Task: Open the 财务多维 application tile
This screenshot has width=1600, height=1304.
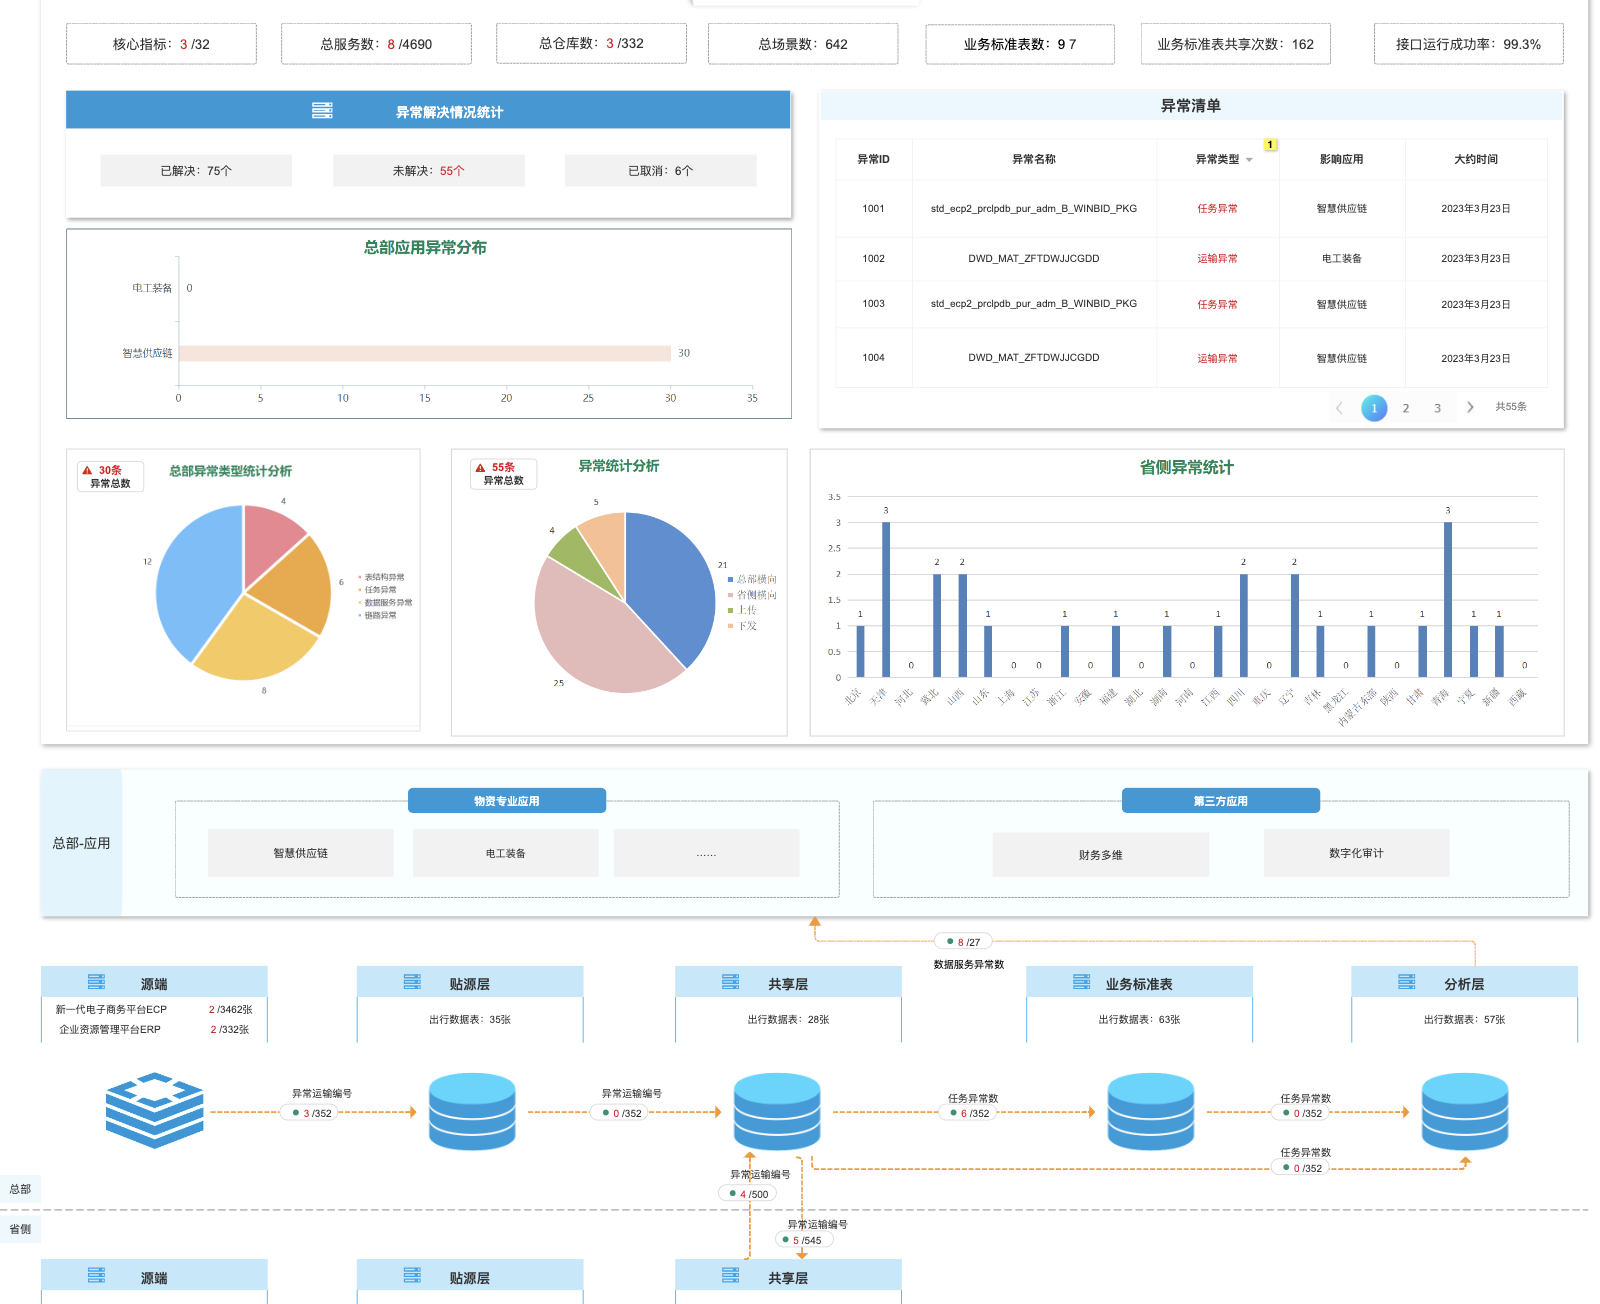Action: click(x=1101, y=855)
